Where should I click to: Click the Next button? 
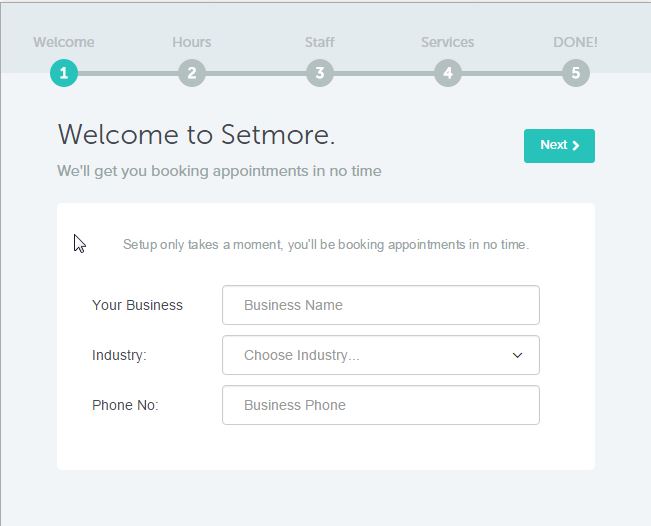click(x=559, y=146)
